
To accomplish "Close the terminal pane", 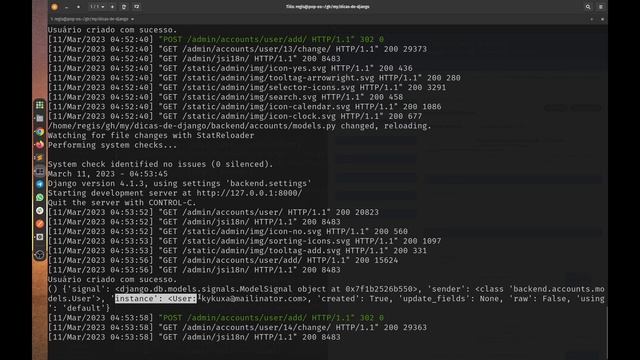I will (602, 19).
